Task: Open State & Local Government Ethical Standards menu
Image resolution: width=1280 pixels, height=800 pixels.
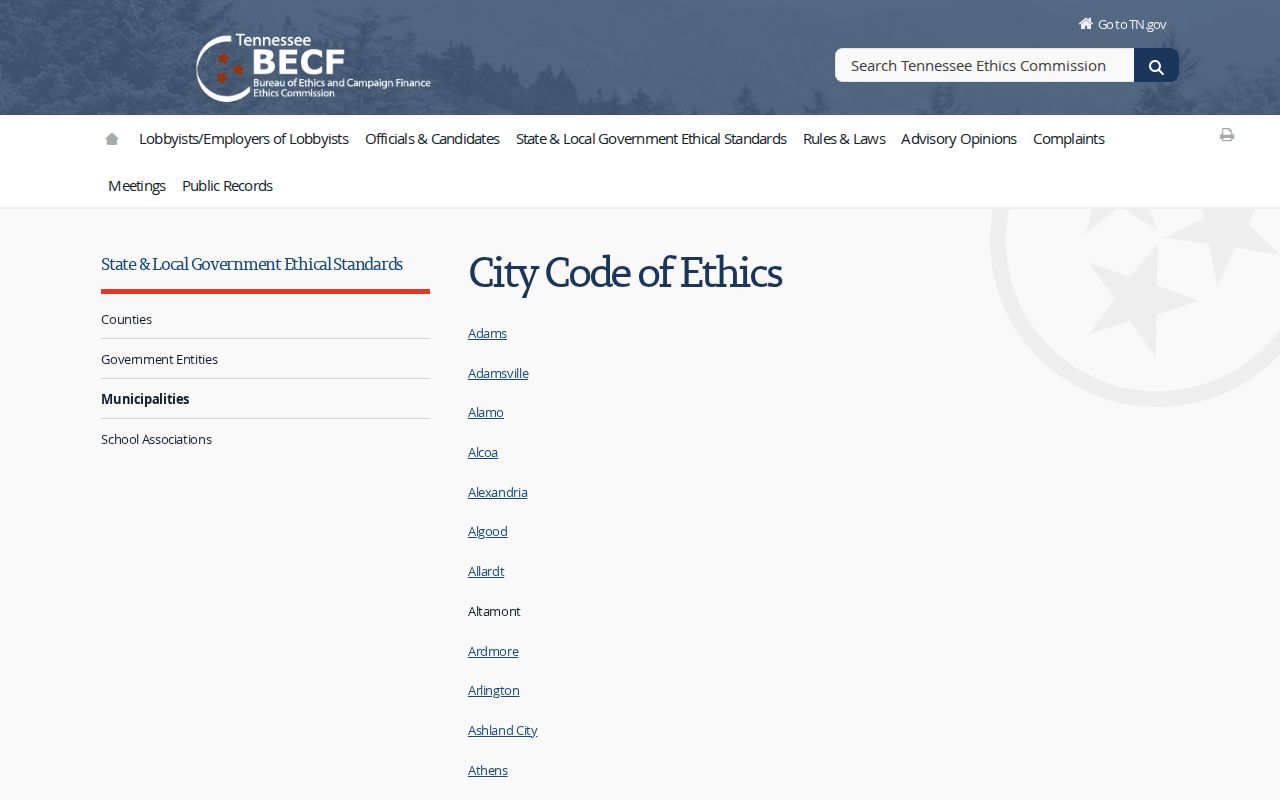Action: (x=651, y=139)
